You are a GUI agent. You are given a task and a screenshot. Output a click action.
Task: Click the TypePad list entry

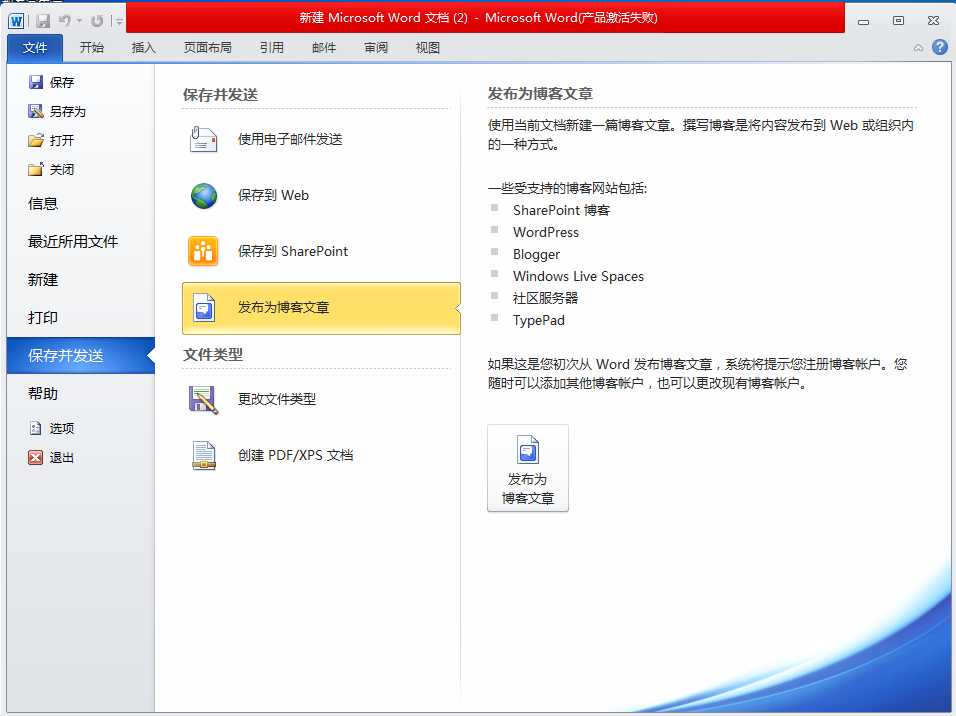pos(538,320)
